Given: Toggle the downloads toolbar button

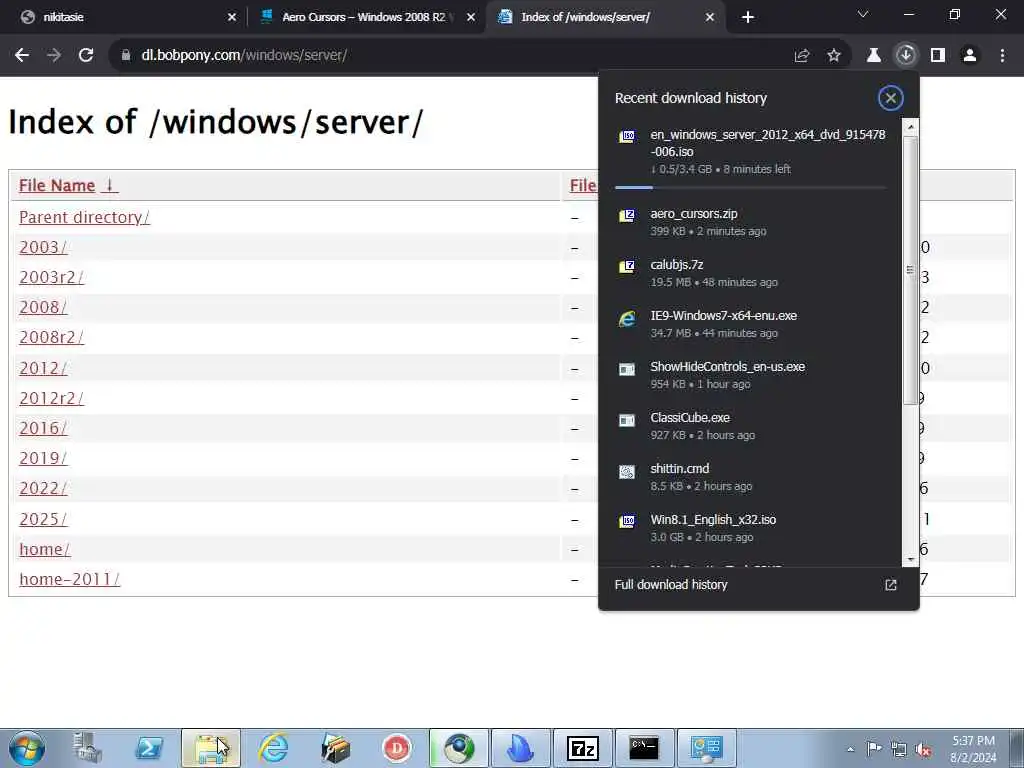Looking at the screenshot, I should 906,56.
